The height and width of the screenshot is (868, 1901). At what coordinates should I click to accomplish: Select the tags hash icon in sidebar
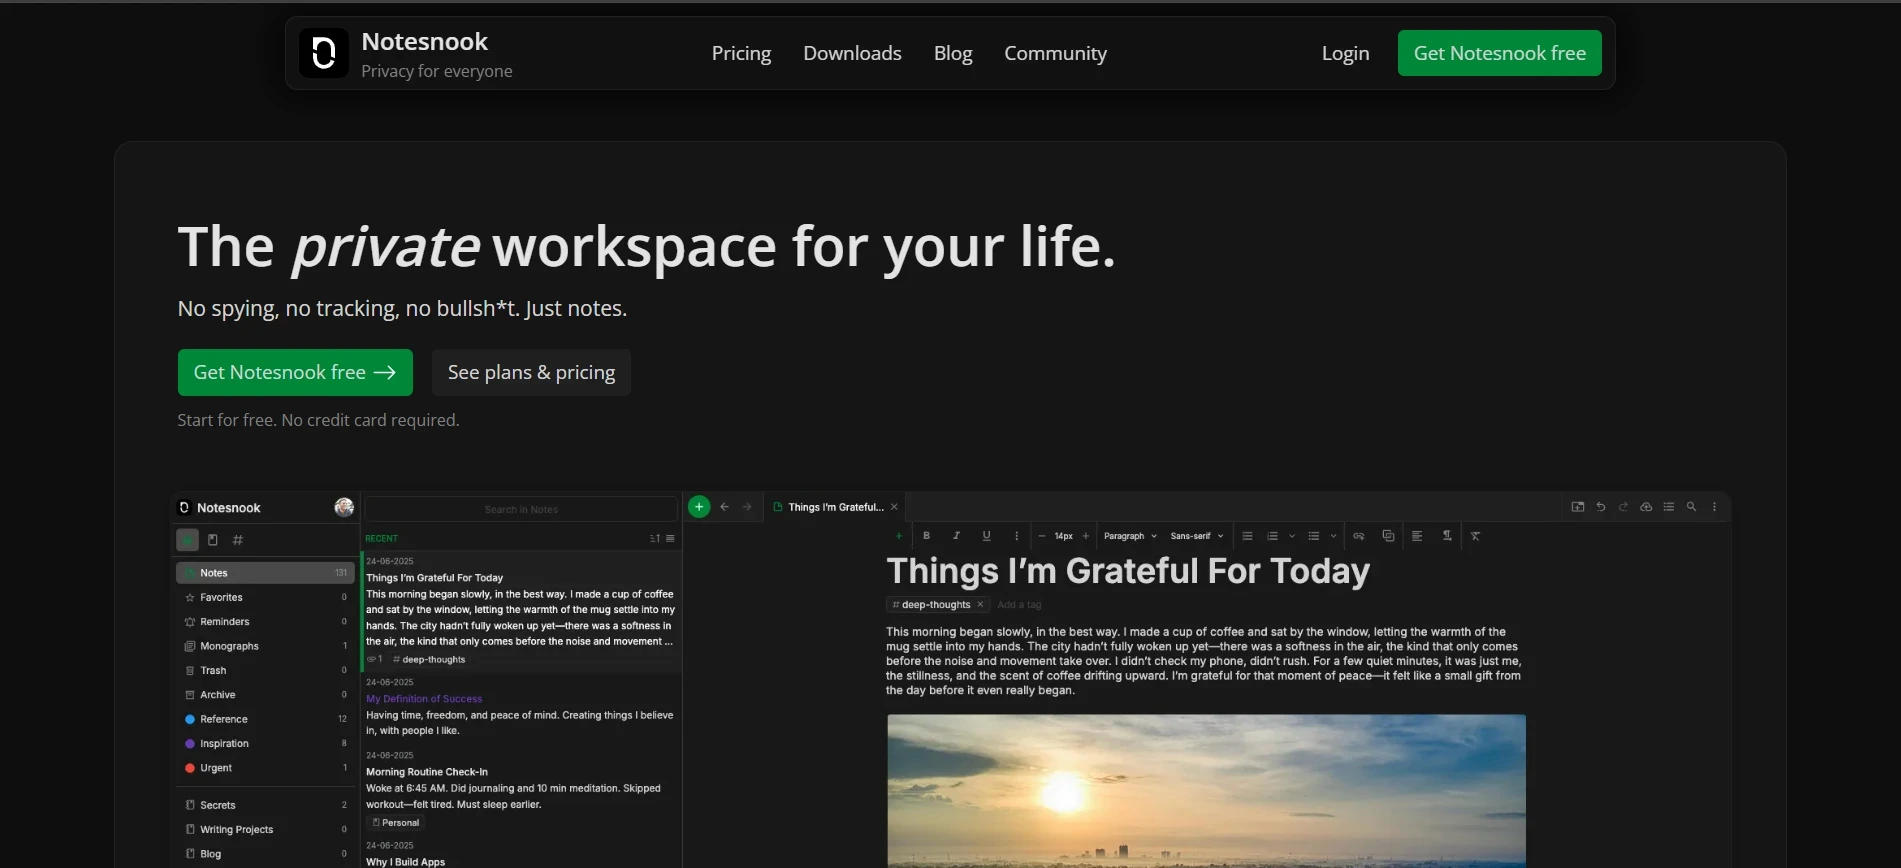(237, 540)
